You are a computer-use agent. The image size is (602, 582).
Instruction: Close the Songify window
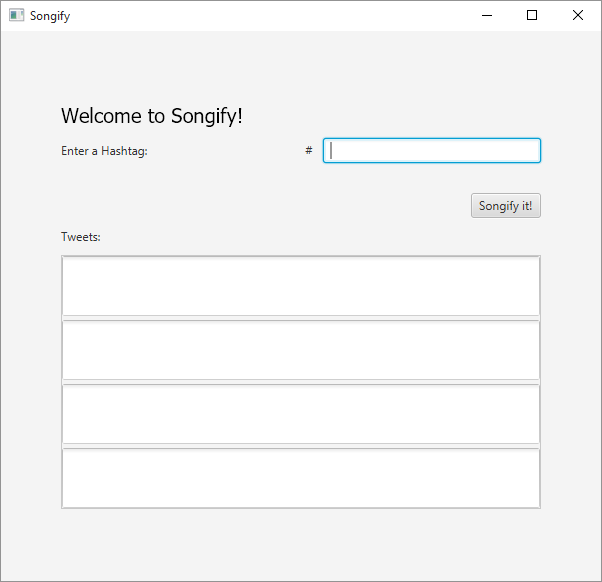tap(577, 15)
